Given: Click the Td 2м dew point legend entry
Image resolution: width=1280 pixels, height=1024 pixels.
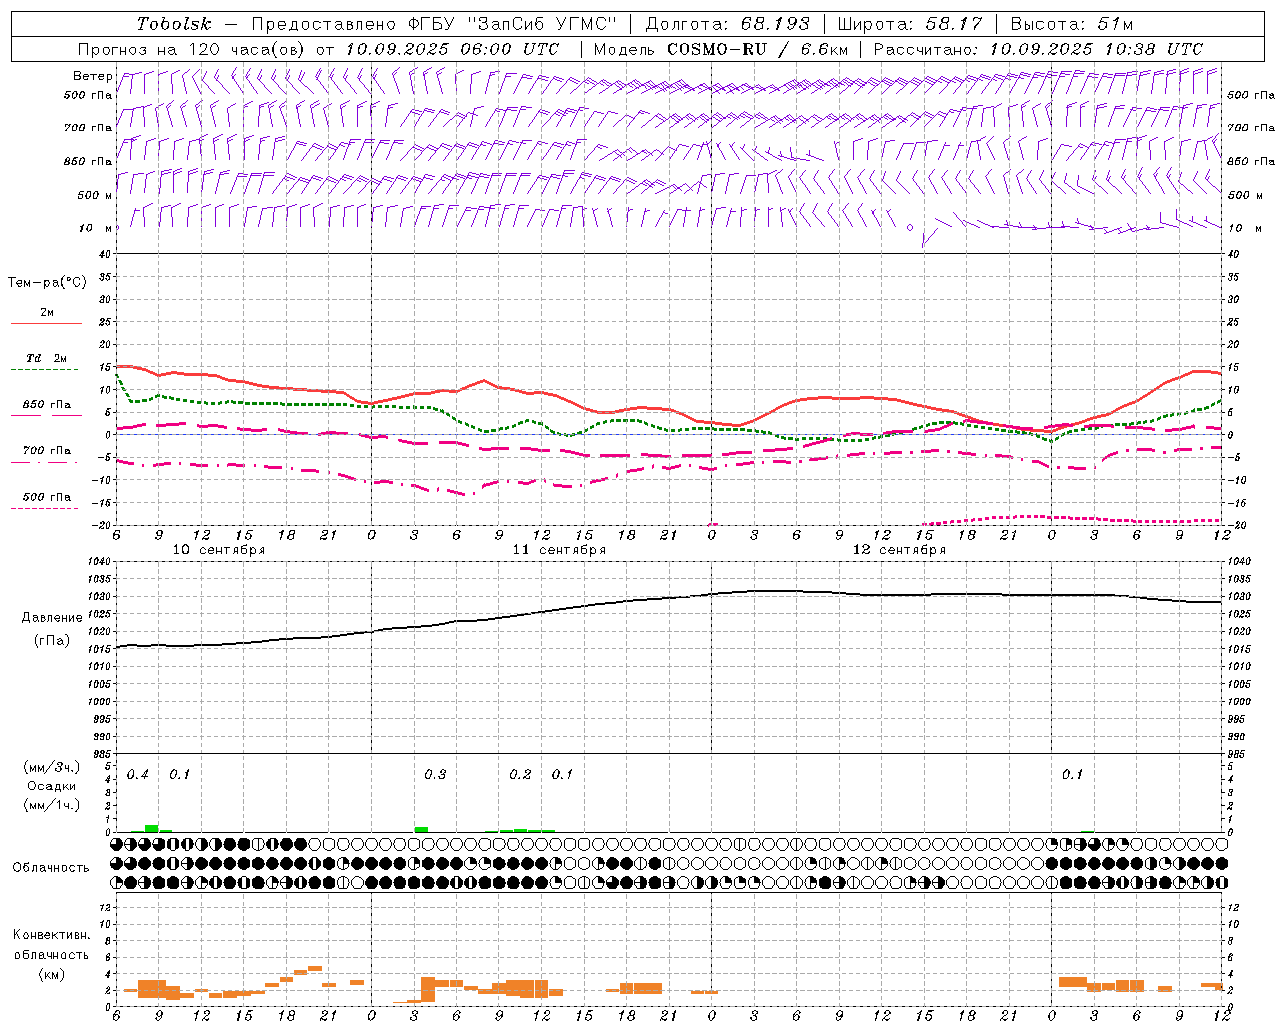Looking at the screenshot, I should point(47,358).
